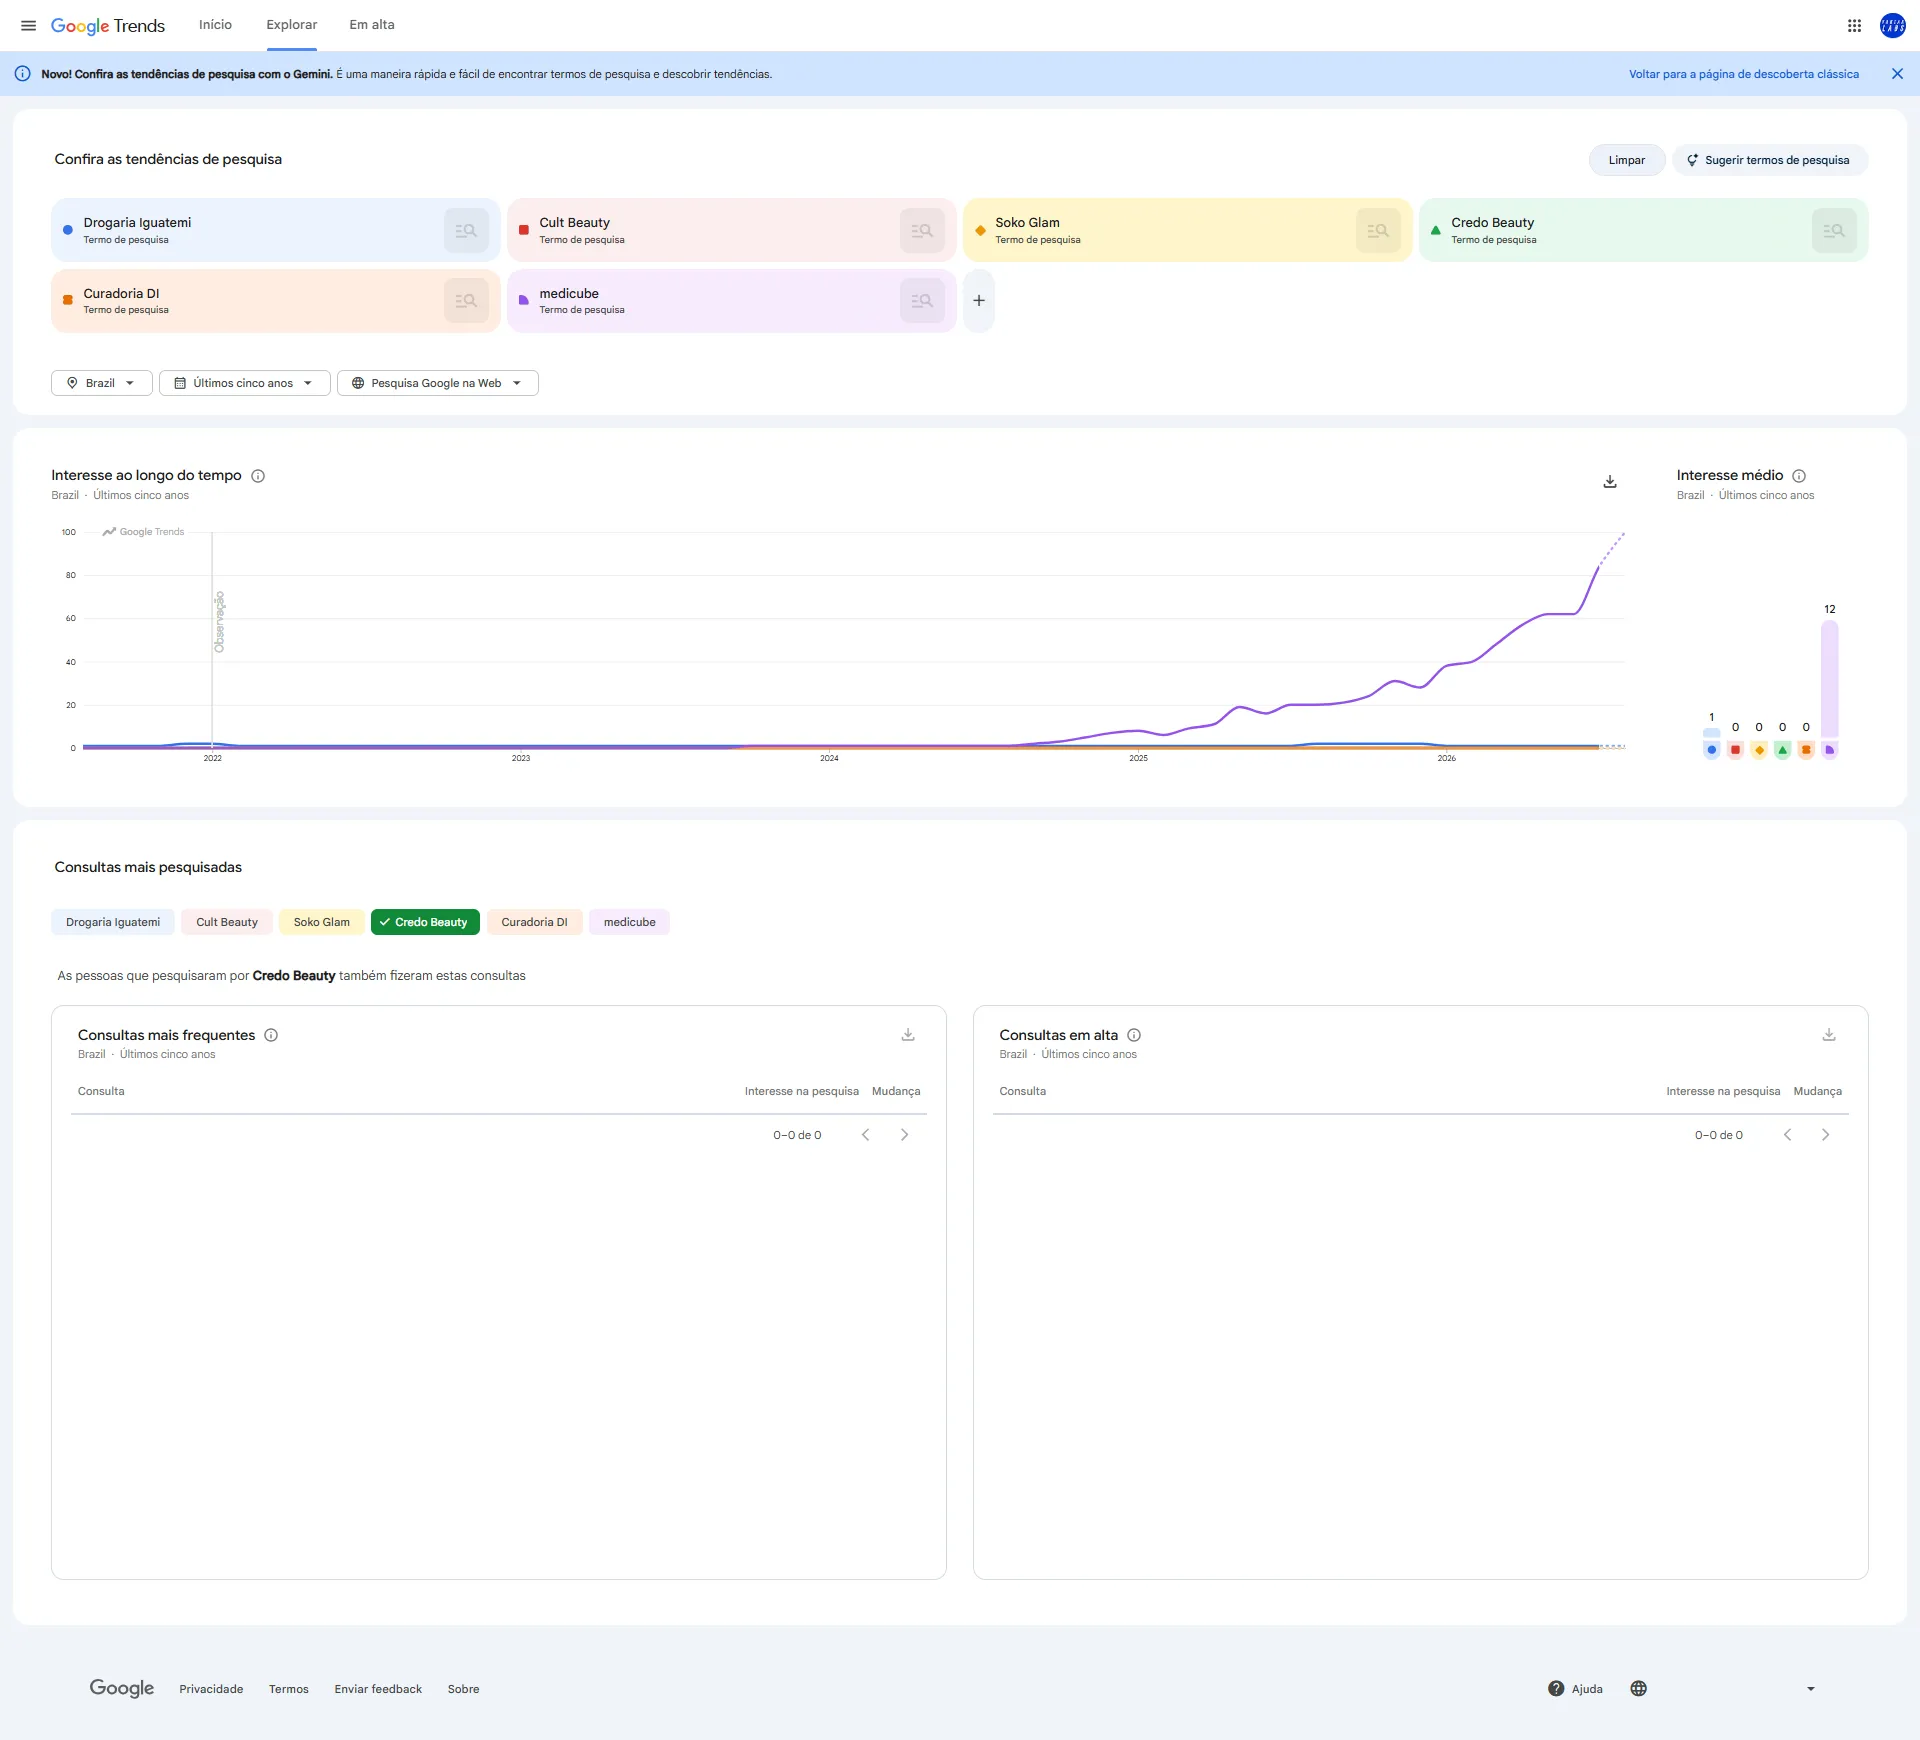This screenshot has height=1740, width=1920.
Task: Open the Brazil region dropdown
Action: 102,383
